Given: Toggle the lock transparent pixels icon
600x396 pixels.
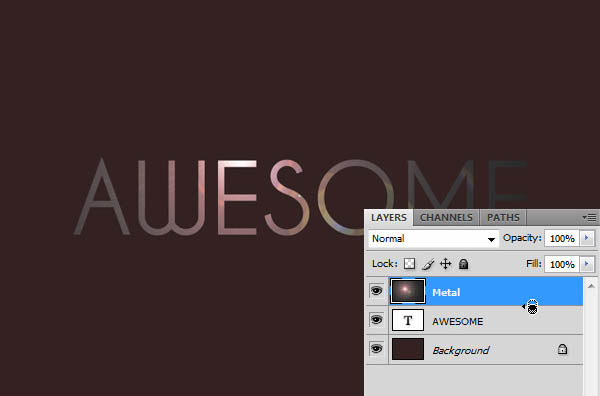Looking at the screenshot, I should pos(409,264).
